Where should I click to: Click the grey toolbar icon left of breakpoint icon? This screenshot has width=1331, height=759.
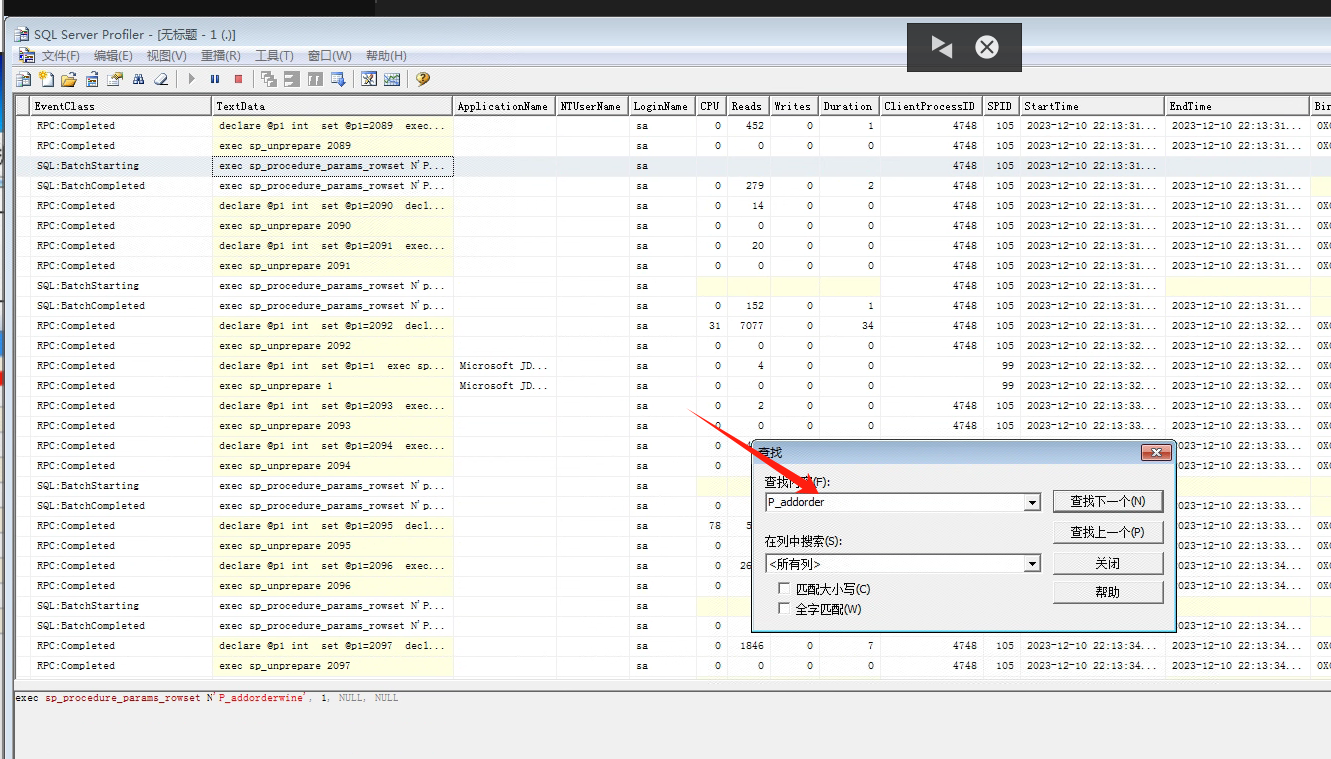click(292, 79)
